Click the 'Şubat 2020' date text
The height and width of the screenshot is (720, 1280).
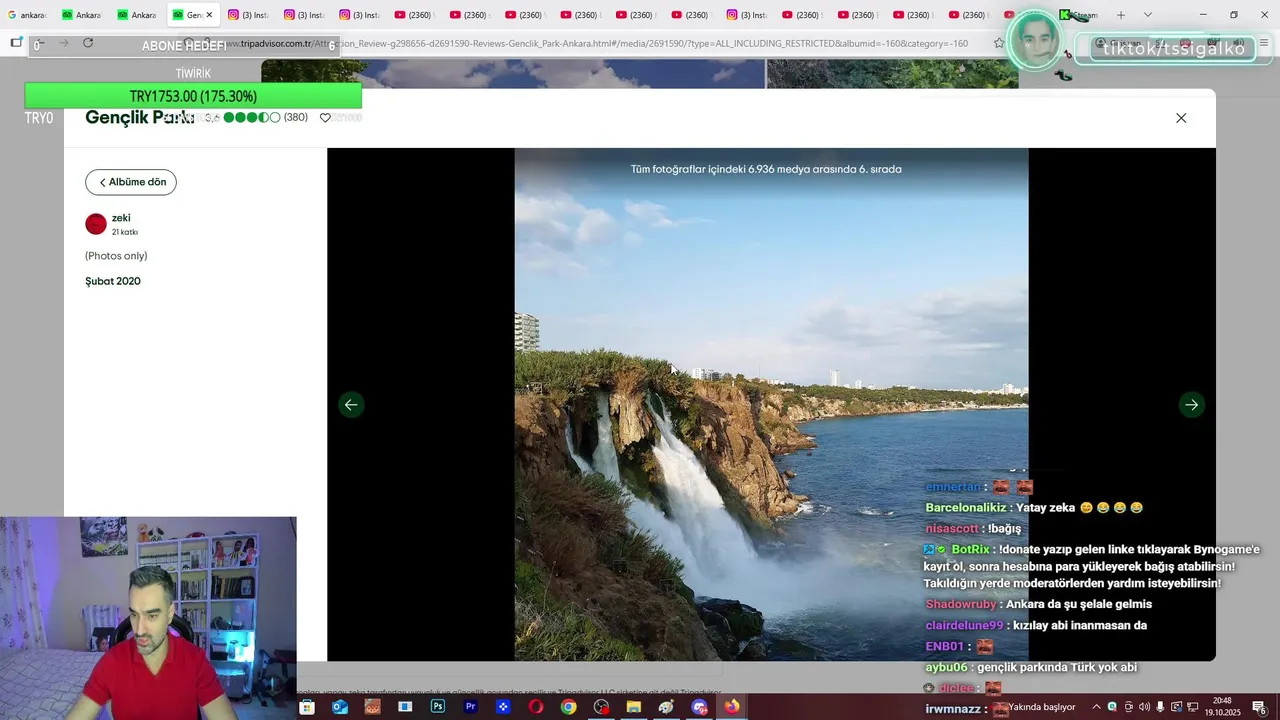coord(113,281)
